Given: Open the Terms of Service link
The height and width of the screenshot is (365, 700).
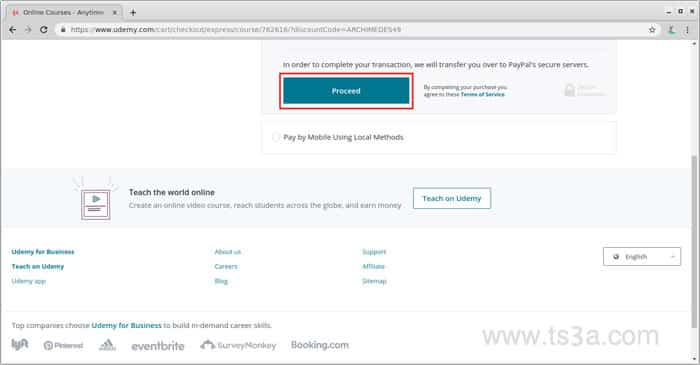Looking at the screenshot, I should point(483,95).
